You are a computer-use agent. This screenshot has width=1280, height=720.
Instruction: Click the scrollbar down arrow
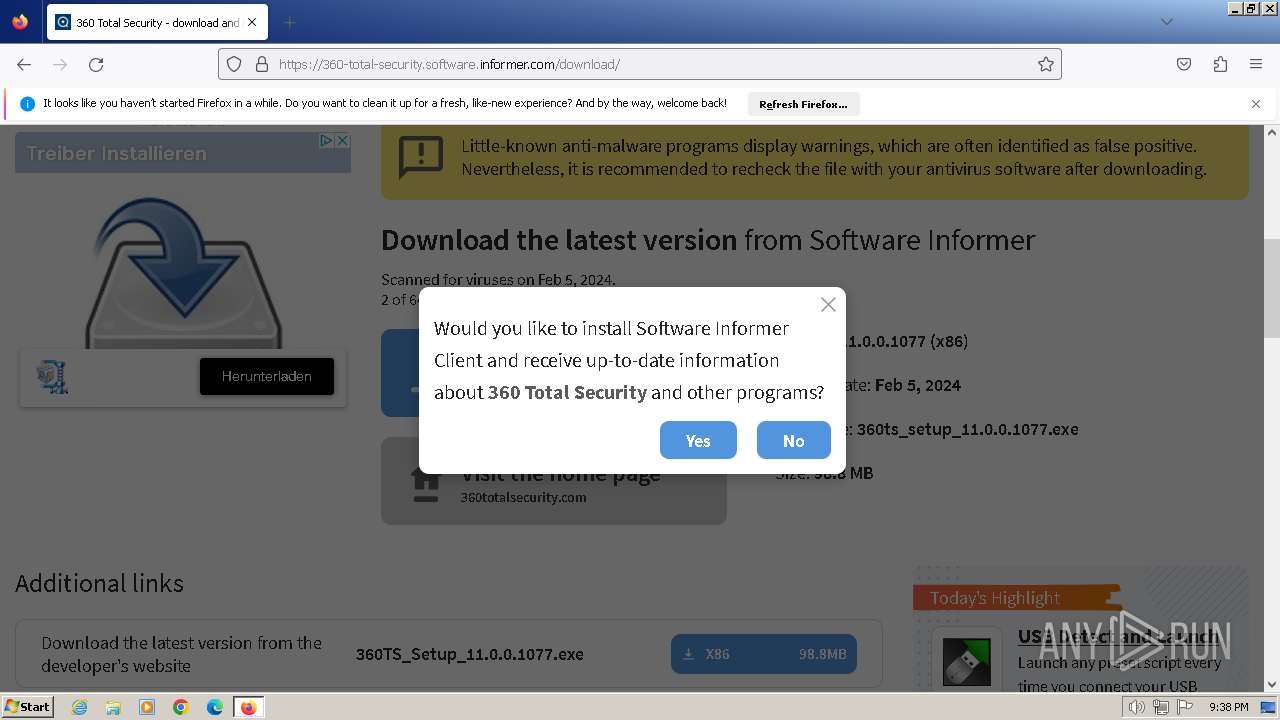pos(1272,685)
